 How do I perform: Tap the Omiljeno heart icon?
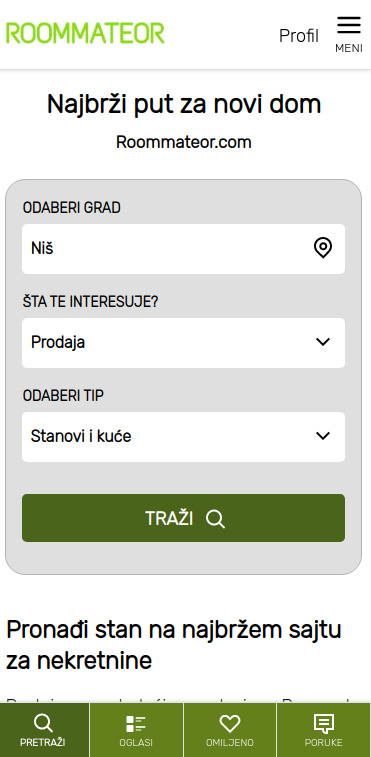tap(229, 724)
